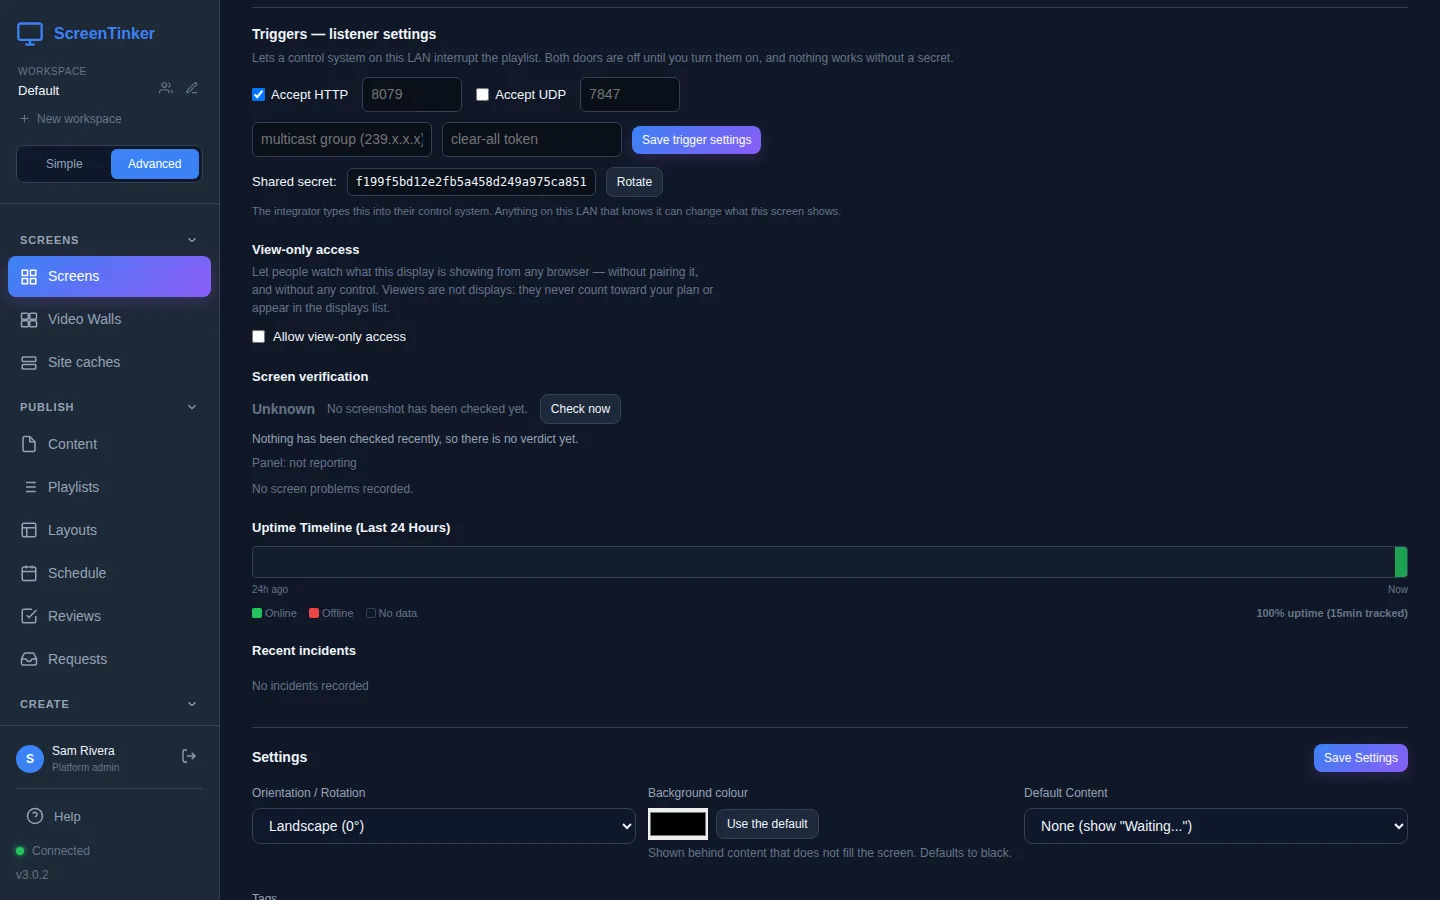
Task: Click the Default workspace name
Action: pos(38,91)
